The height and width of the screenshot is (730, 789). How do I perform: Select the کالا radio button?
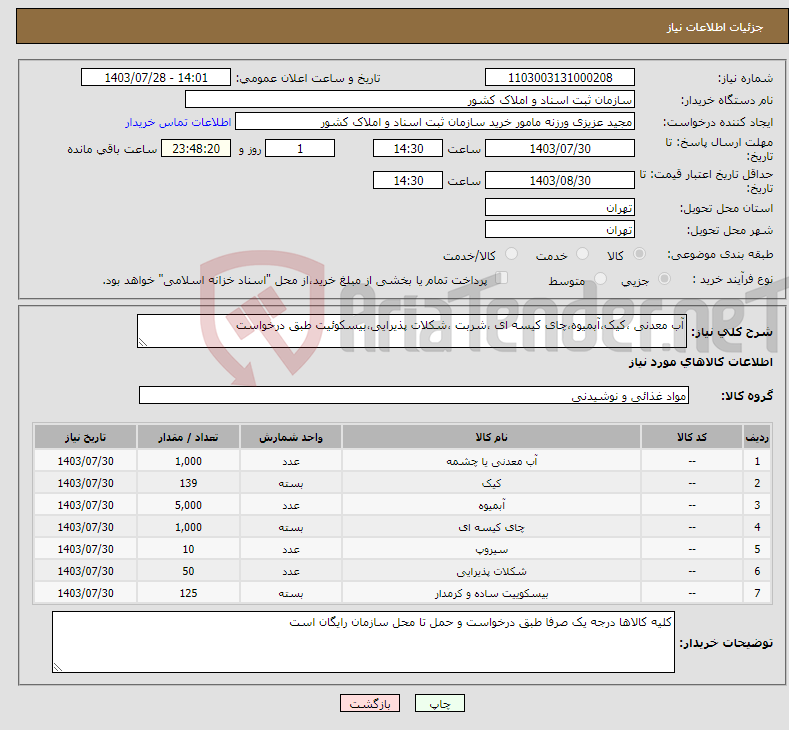point(639,254)
